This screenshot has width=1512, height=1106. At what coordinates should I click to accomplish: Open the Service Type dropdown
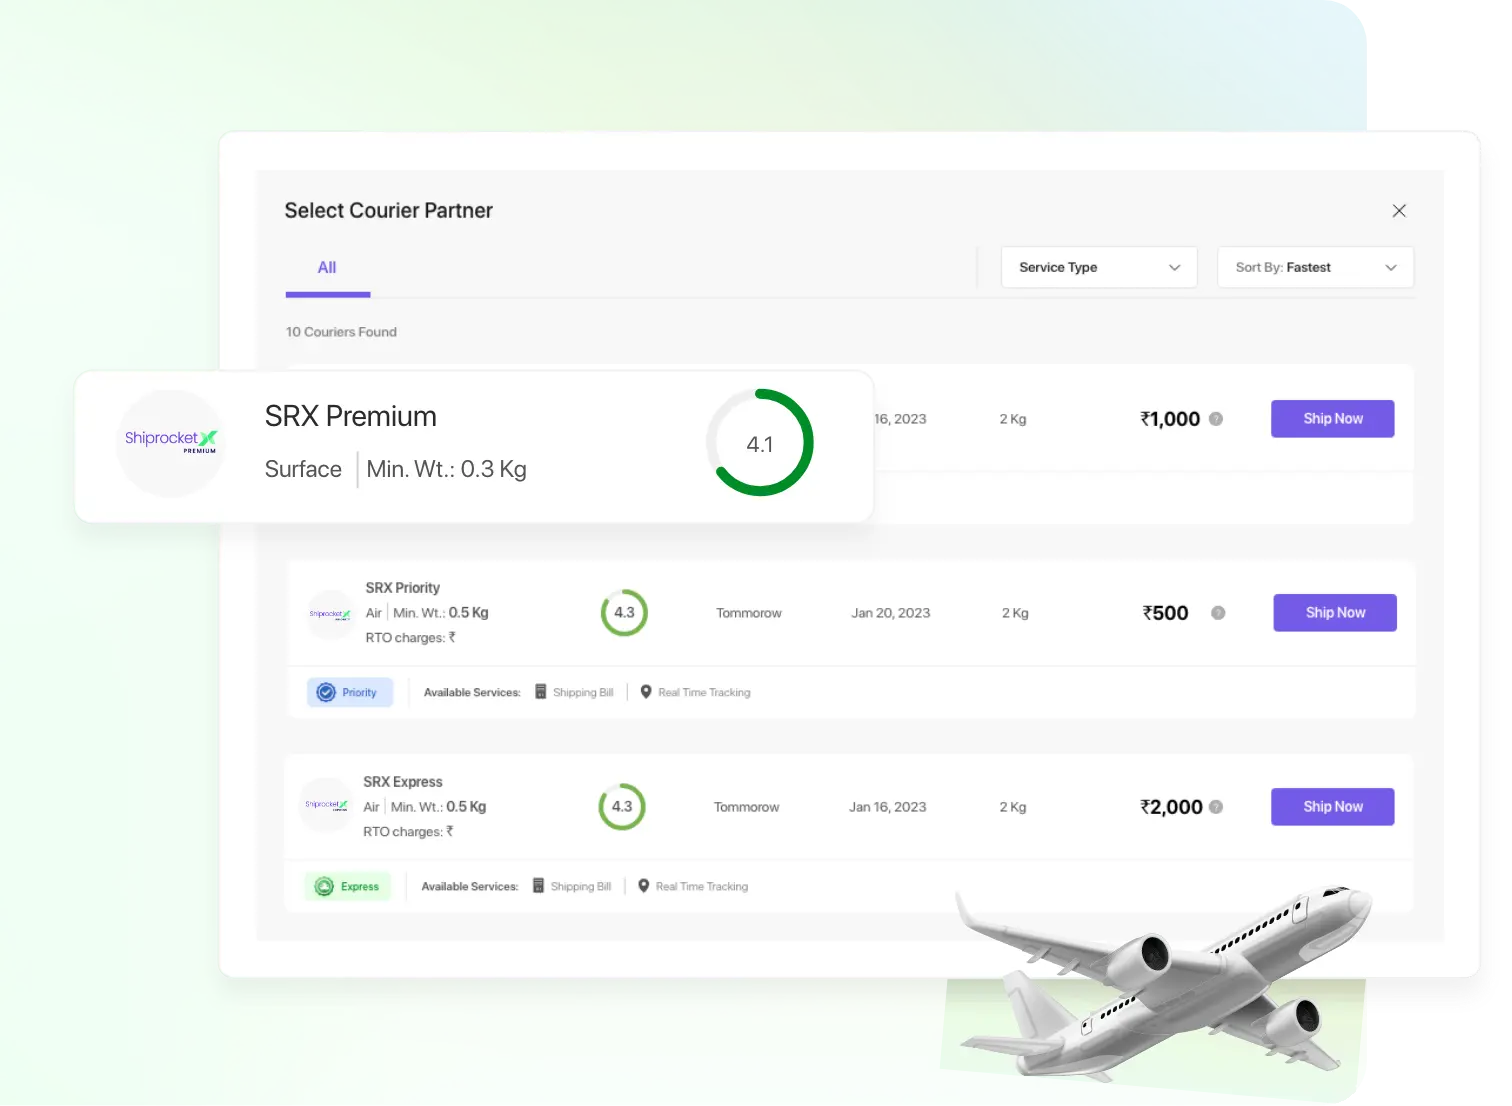(1098, 267)
